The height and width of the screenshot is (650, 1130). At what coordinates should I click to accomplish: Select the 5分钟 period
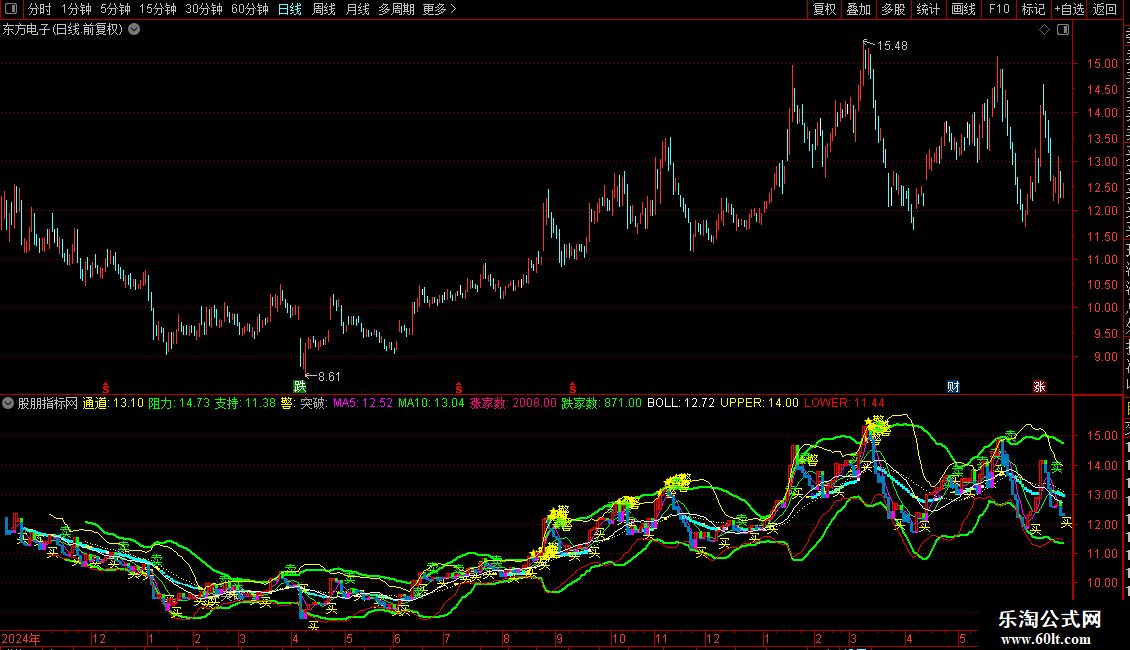point(115,9)
